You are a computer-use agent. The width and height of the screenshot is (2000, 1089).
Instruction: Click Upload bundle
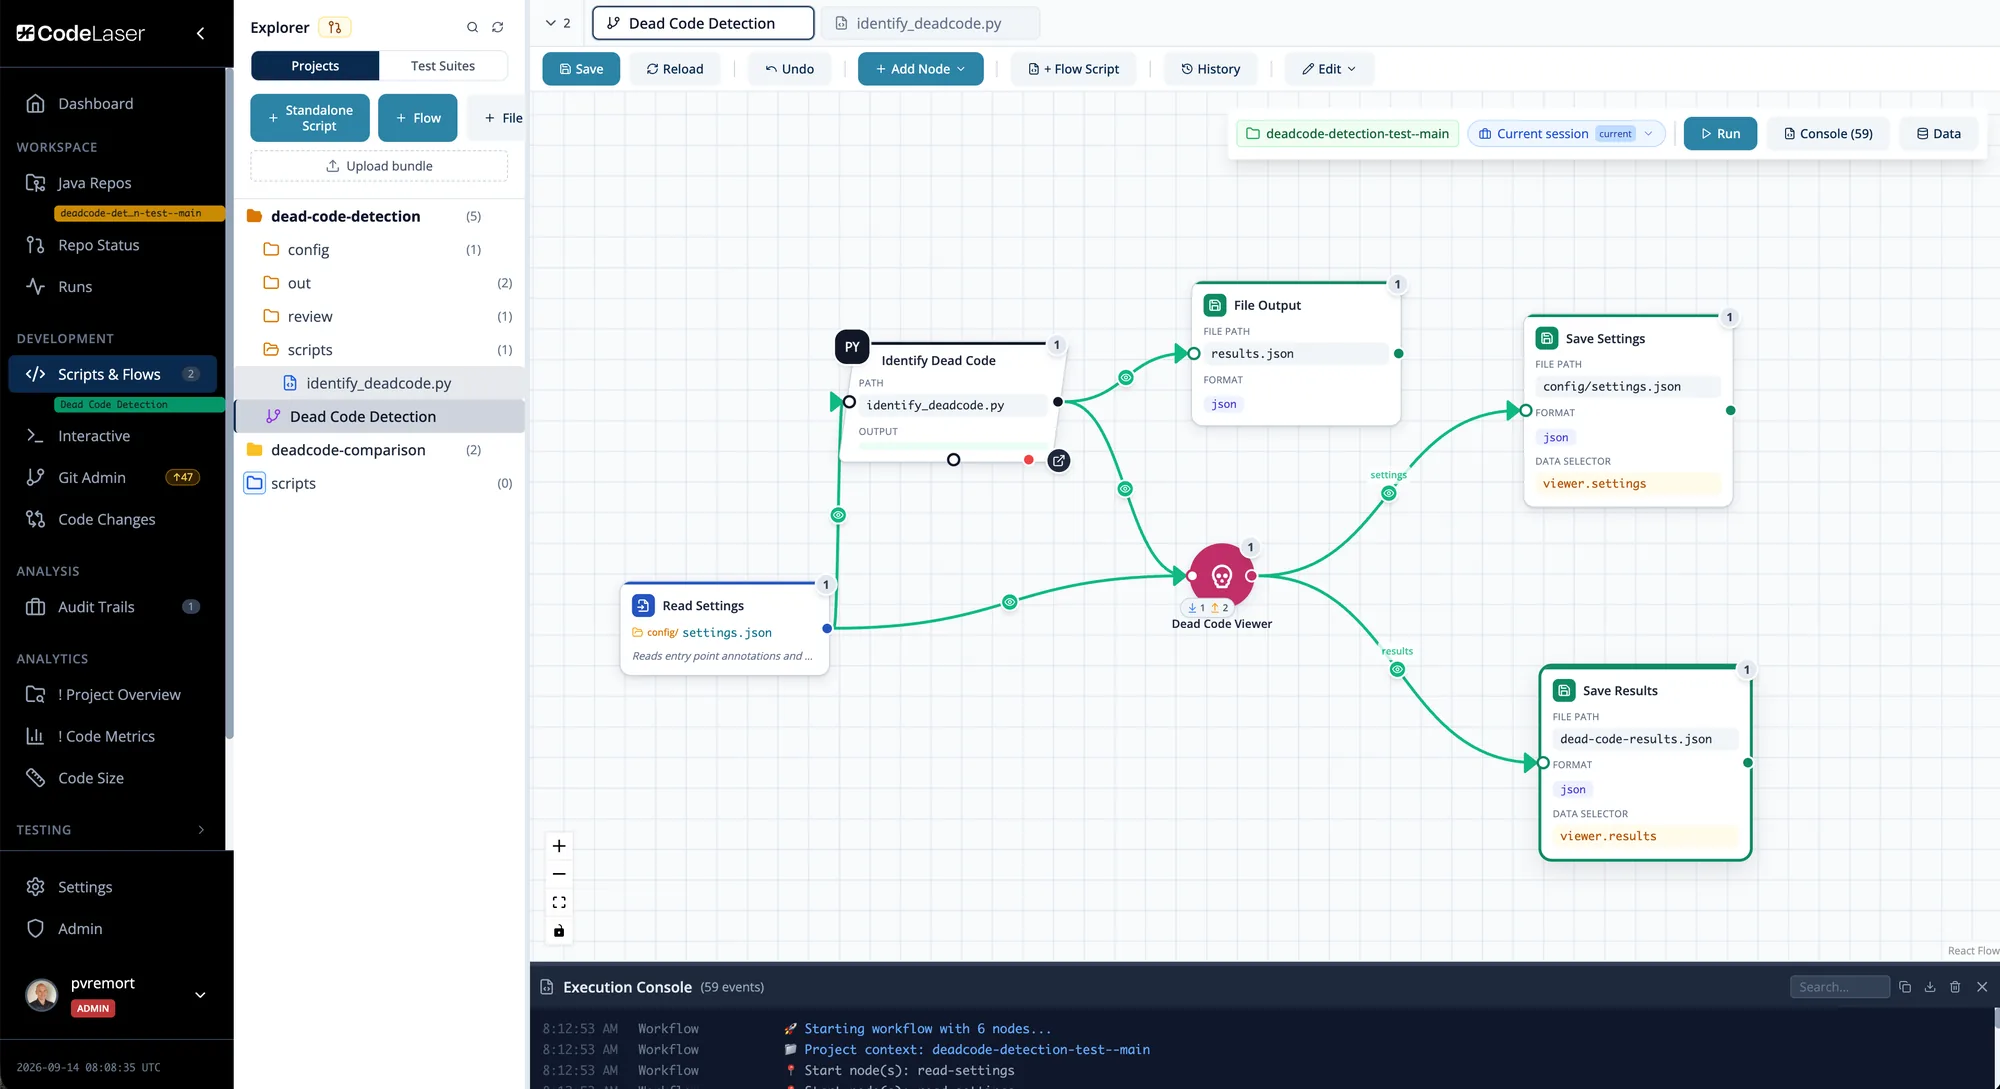pyautogui.click(x=379, y=166)
